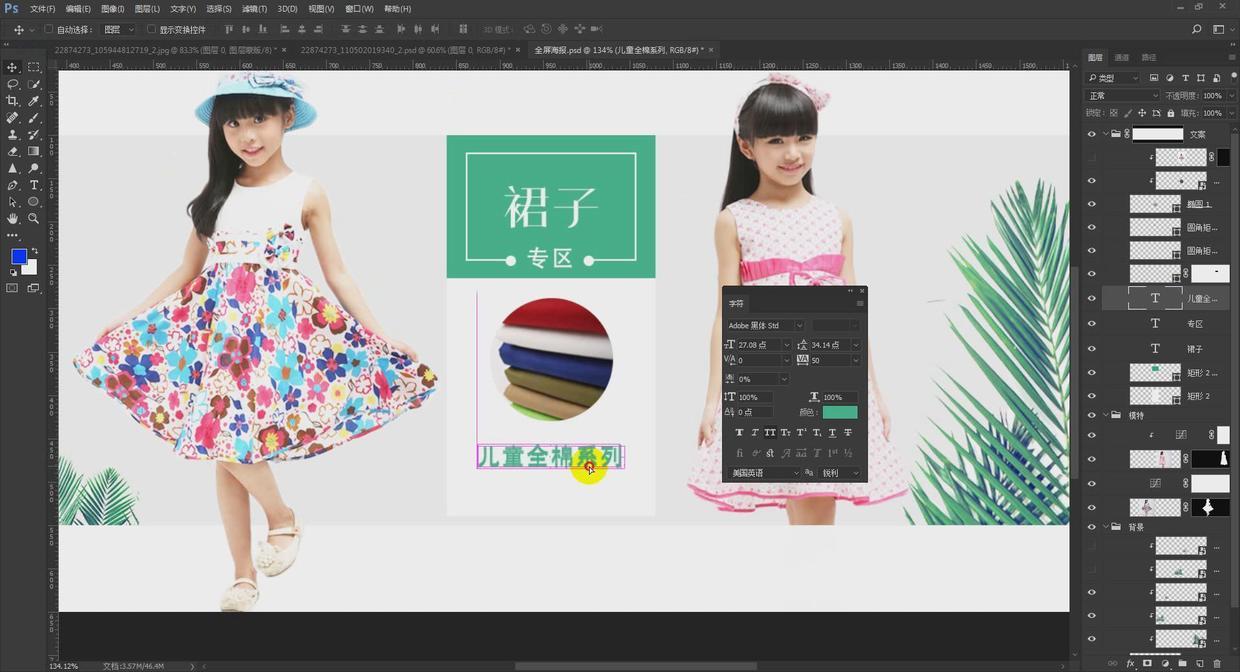Click the green text color swatch
The width and height of the screenshot is (1240, 672).
(x=840, y=412)
